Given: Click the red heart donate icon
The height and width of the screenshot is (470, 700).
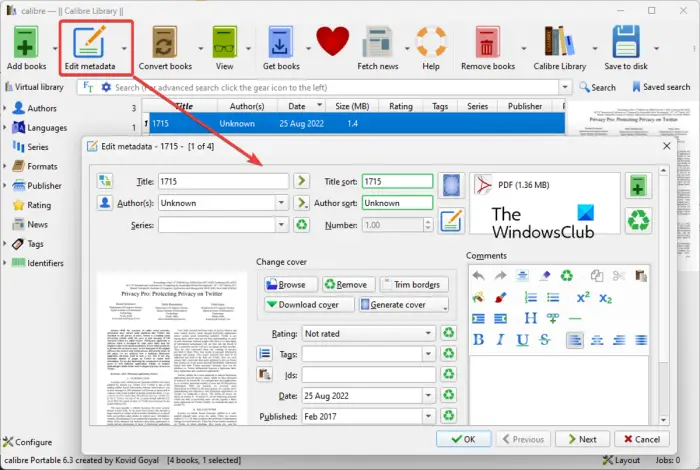Looking at the screenshot, I should [333, 41].
